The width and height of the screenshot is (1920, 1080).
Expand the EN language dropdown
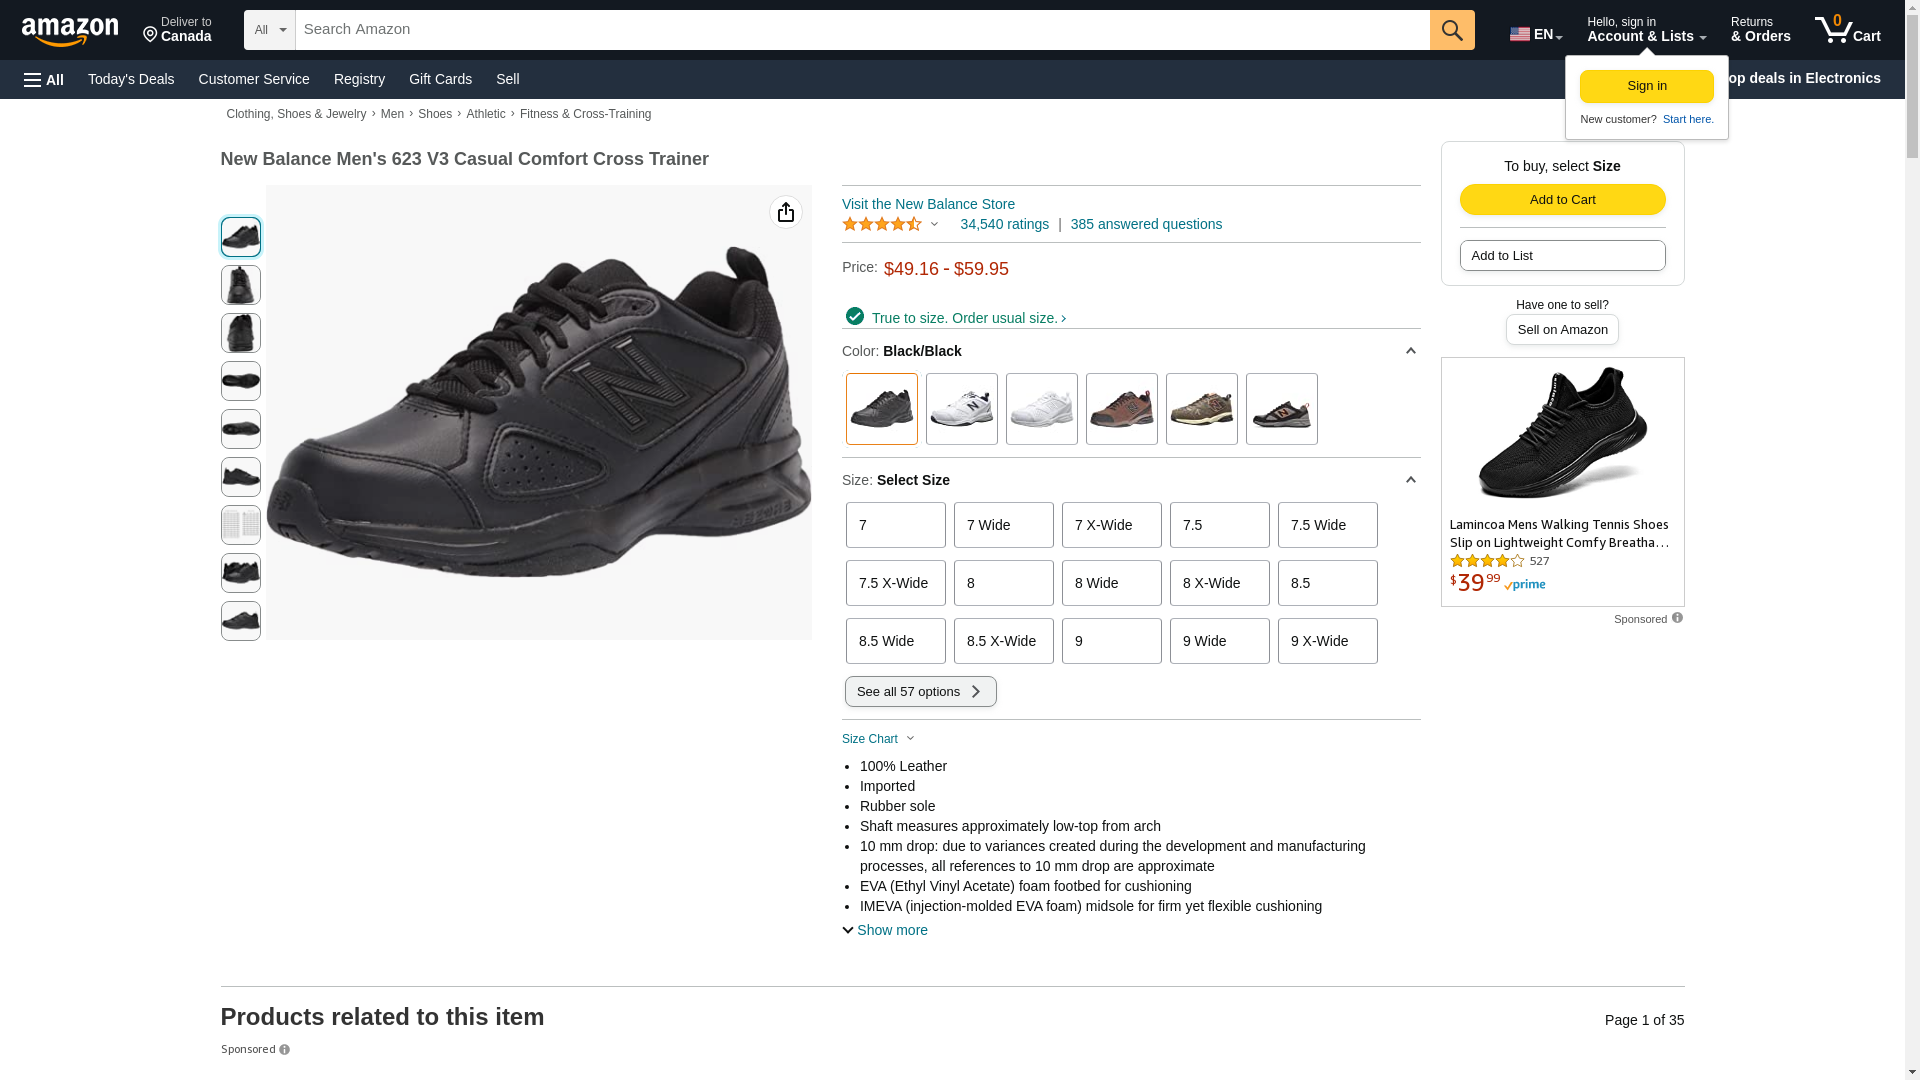point(1535,34)
